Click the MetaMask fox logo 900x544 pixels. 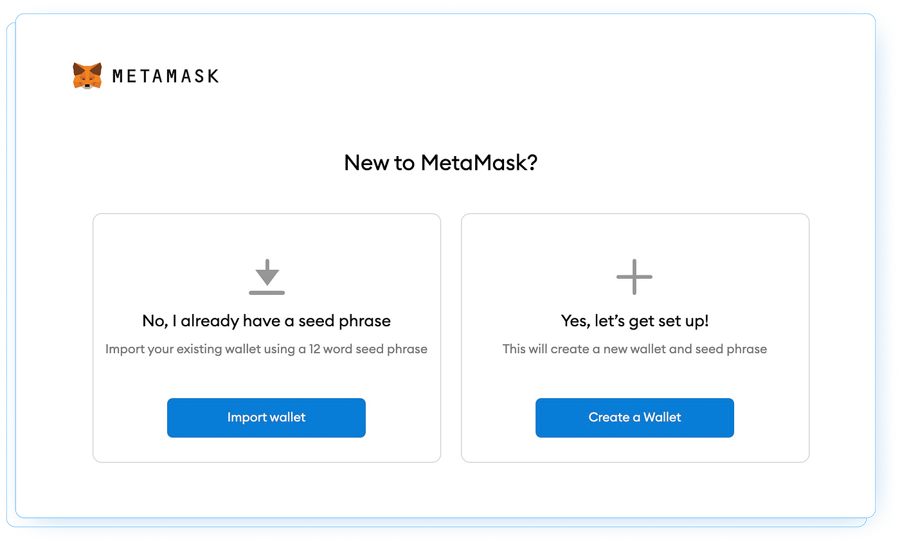(x=87, y=76)
